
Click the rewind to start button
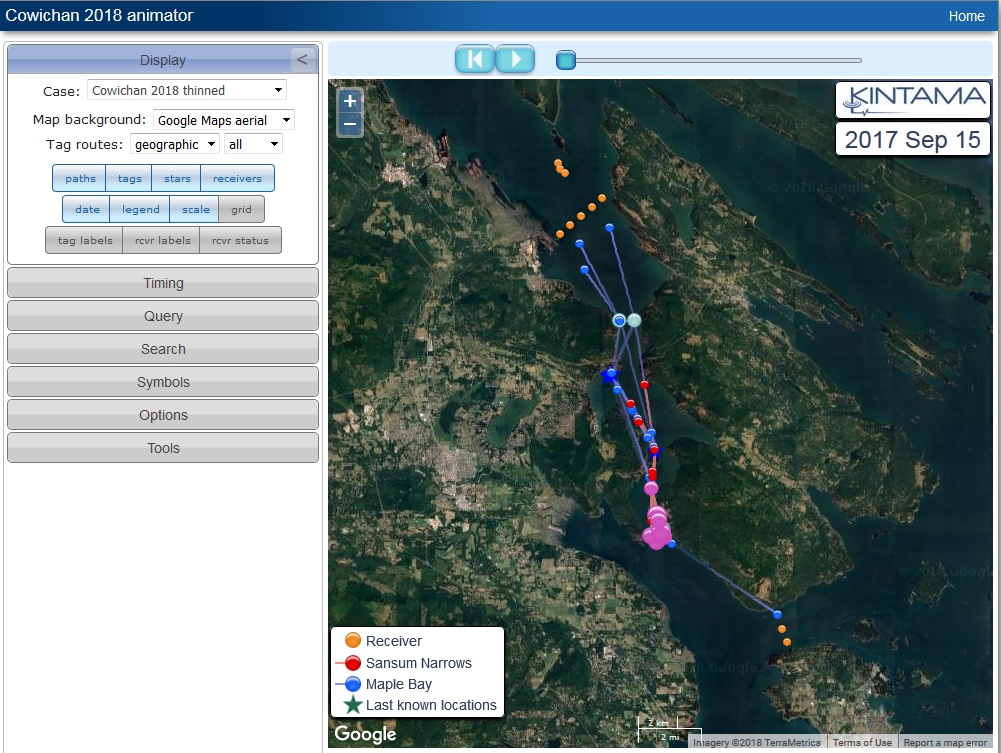[x=475, y=60]
